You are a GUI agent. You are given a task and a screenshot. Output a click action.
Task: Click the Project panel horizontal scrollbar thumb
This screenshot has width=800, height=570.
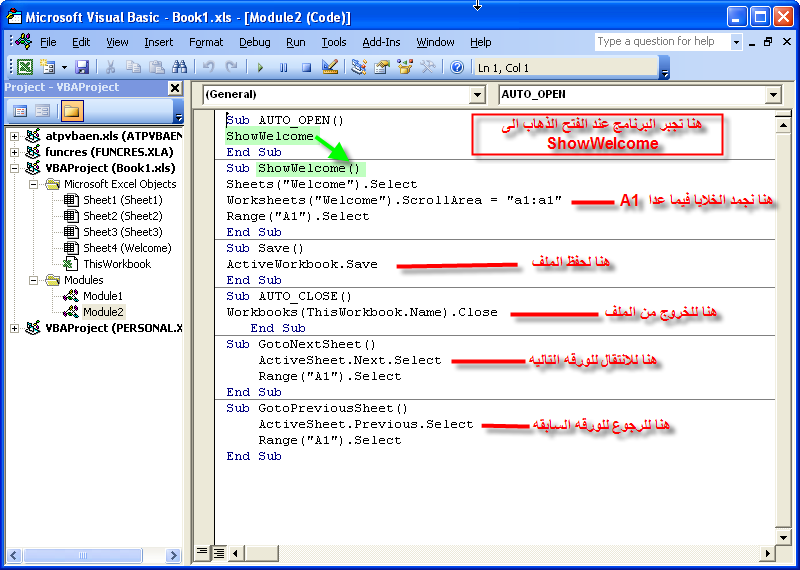pos(83,555)
